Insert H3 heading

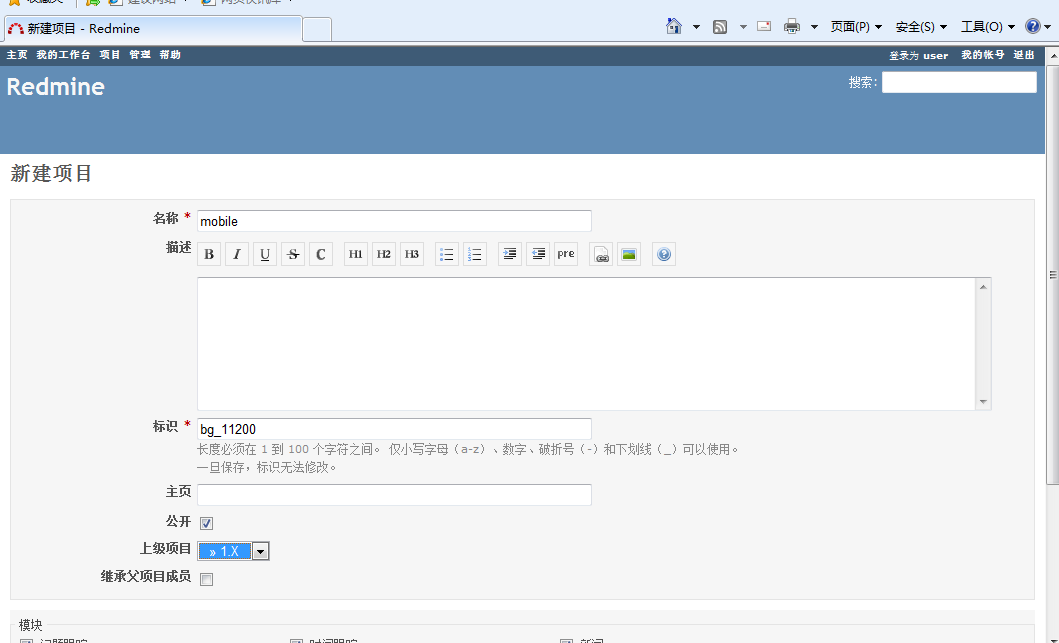[412, 254]
